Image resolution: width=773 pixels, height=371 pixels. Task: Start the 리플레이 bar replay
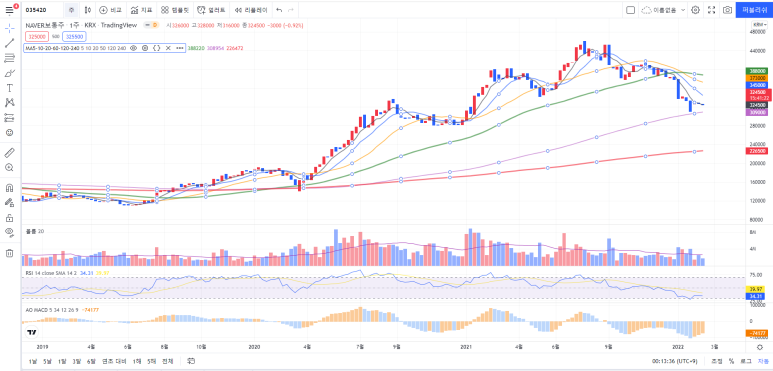(251, 10)
